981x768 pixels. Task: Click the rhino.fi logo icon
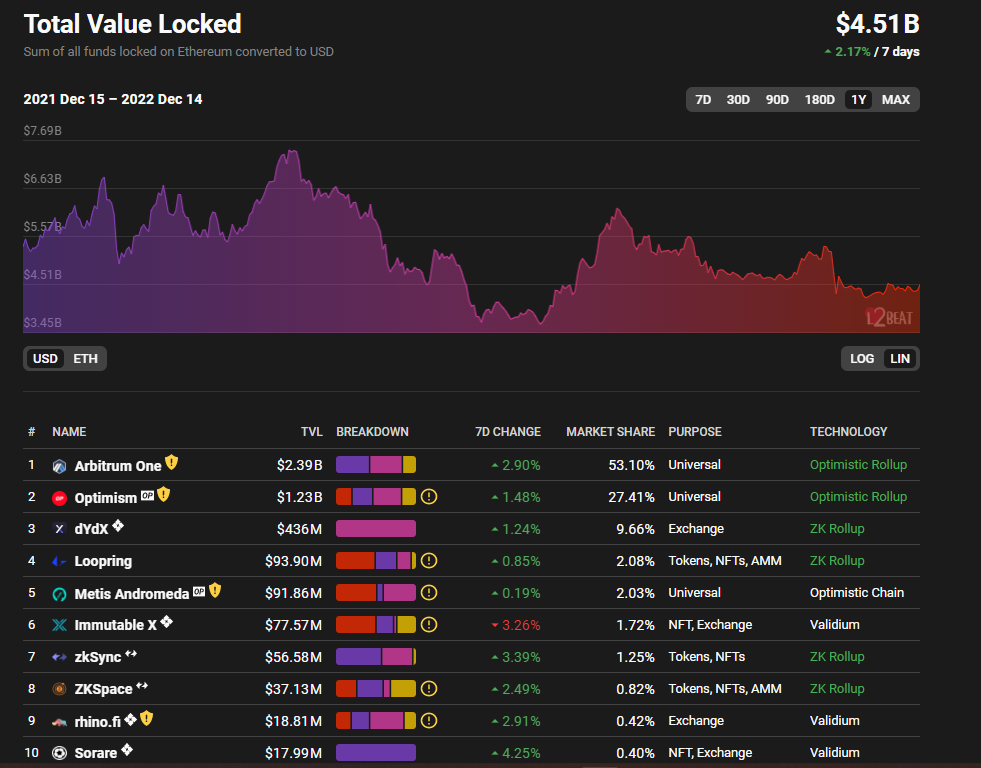[x=59, y=722]
